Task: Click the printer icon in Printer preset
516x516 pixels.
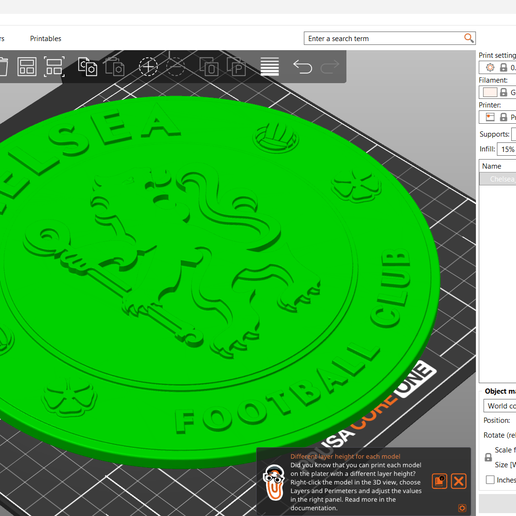Action: click(490, 117)
